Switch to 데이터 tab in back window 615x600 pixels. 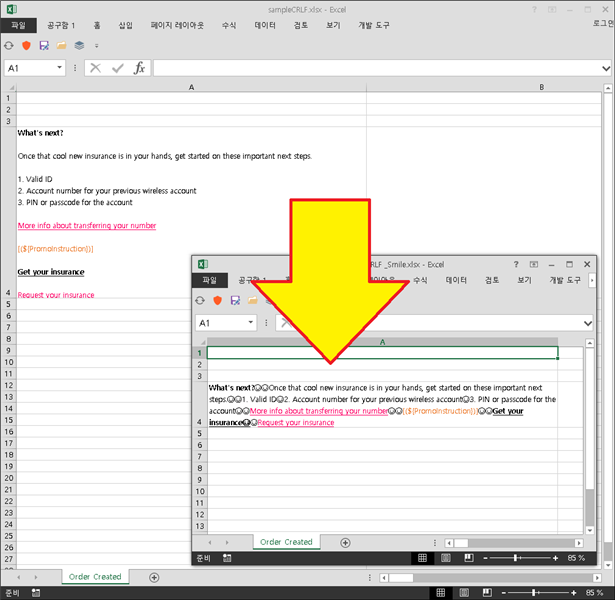[x=265, y=25]
